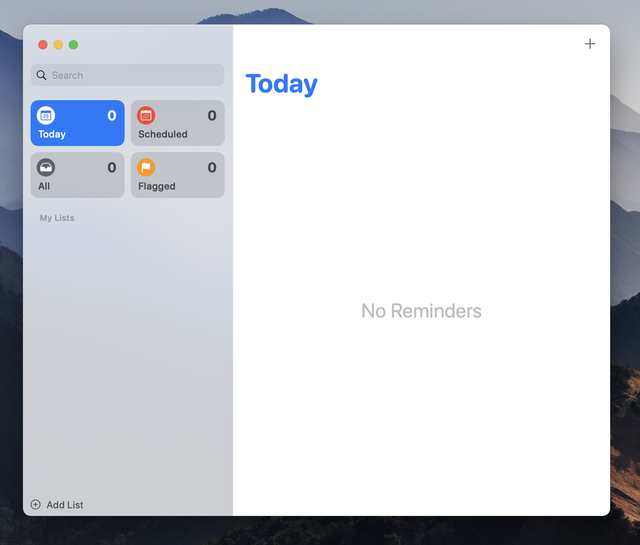Switch to the Flagged smart list
Image resolution: width=640 pixels, height=545 pixels.
(178, 175)
